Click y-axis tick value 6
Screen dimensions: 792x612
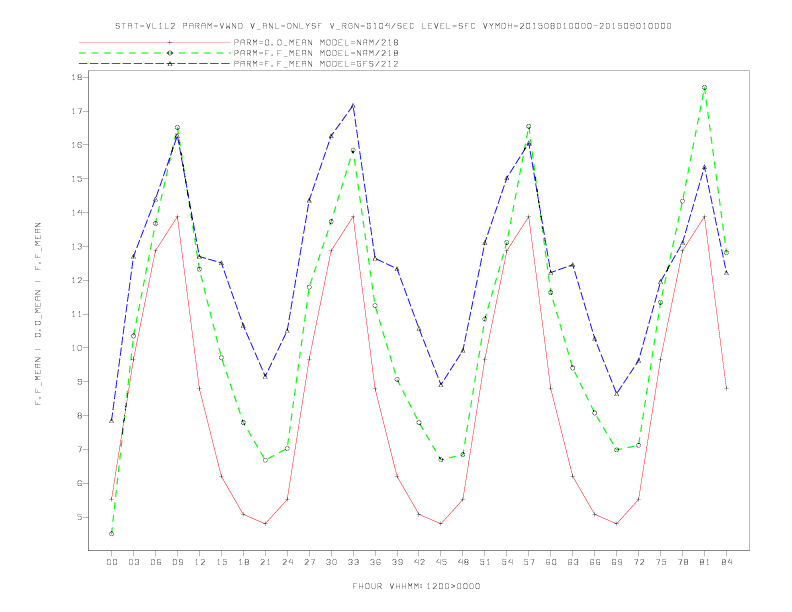click(x=80, y=483)
